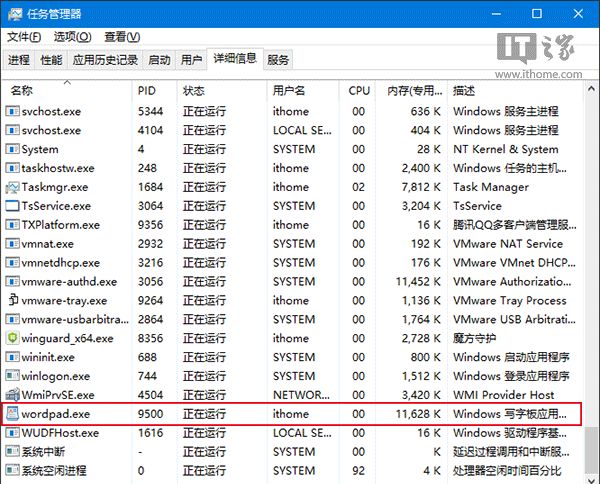Click the memory value 11,628 K

point(418,414)
